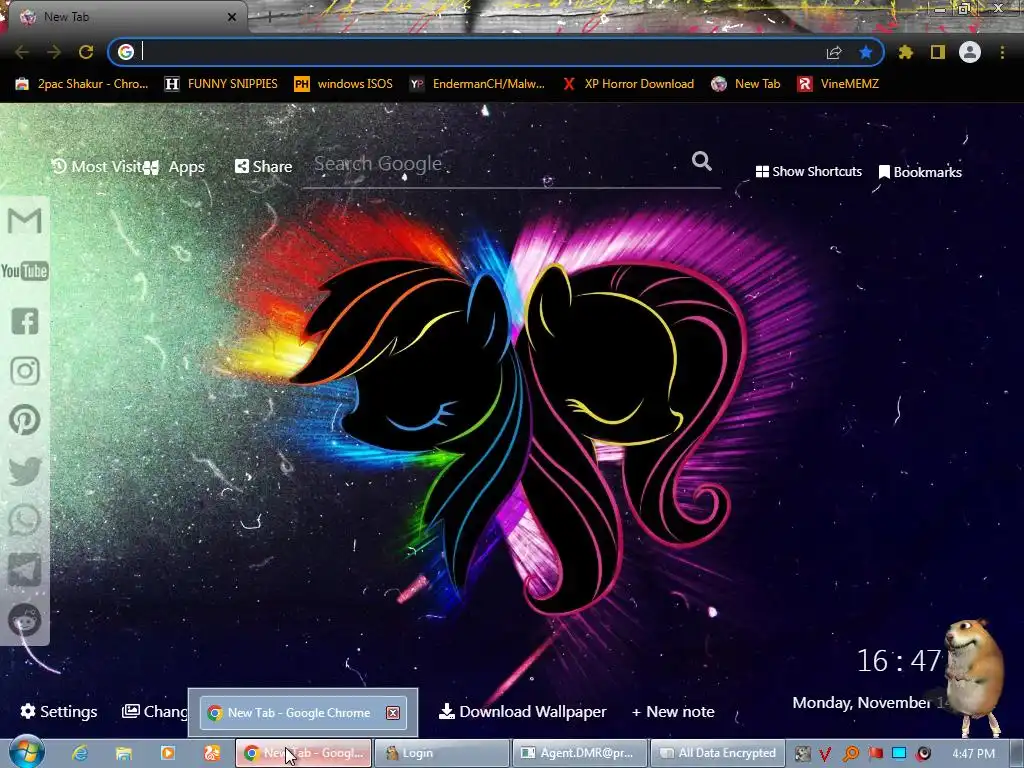Click the Most Visited button
The width and height of the screenshot is (1024, 768).
(x=97, y=167)
